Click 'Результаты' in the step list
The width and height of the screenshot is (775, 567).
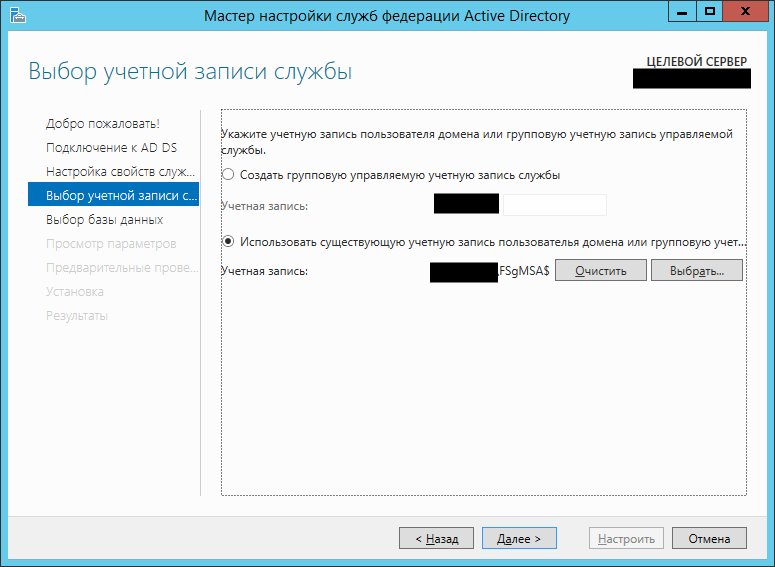coord(77,316)
